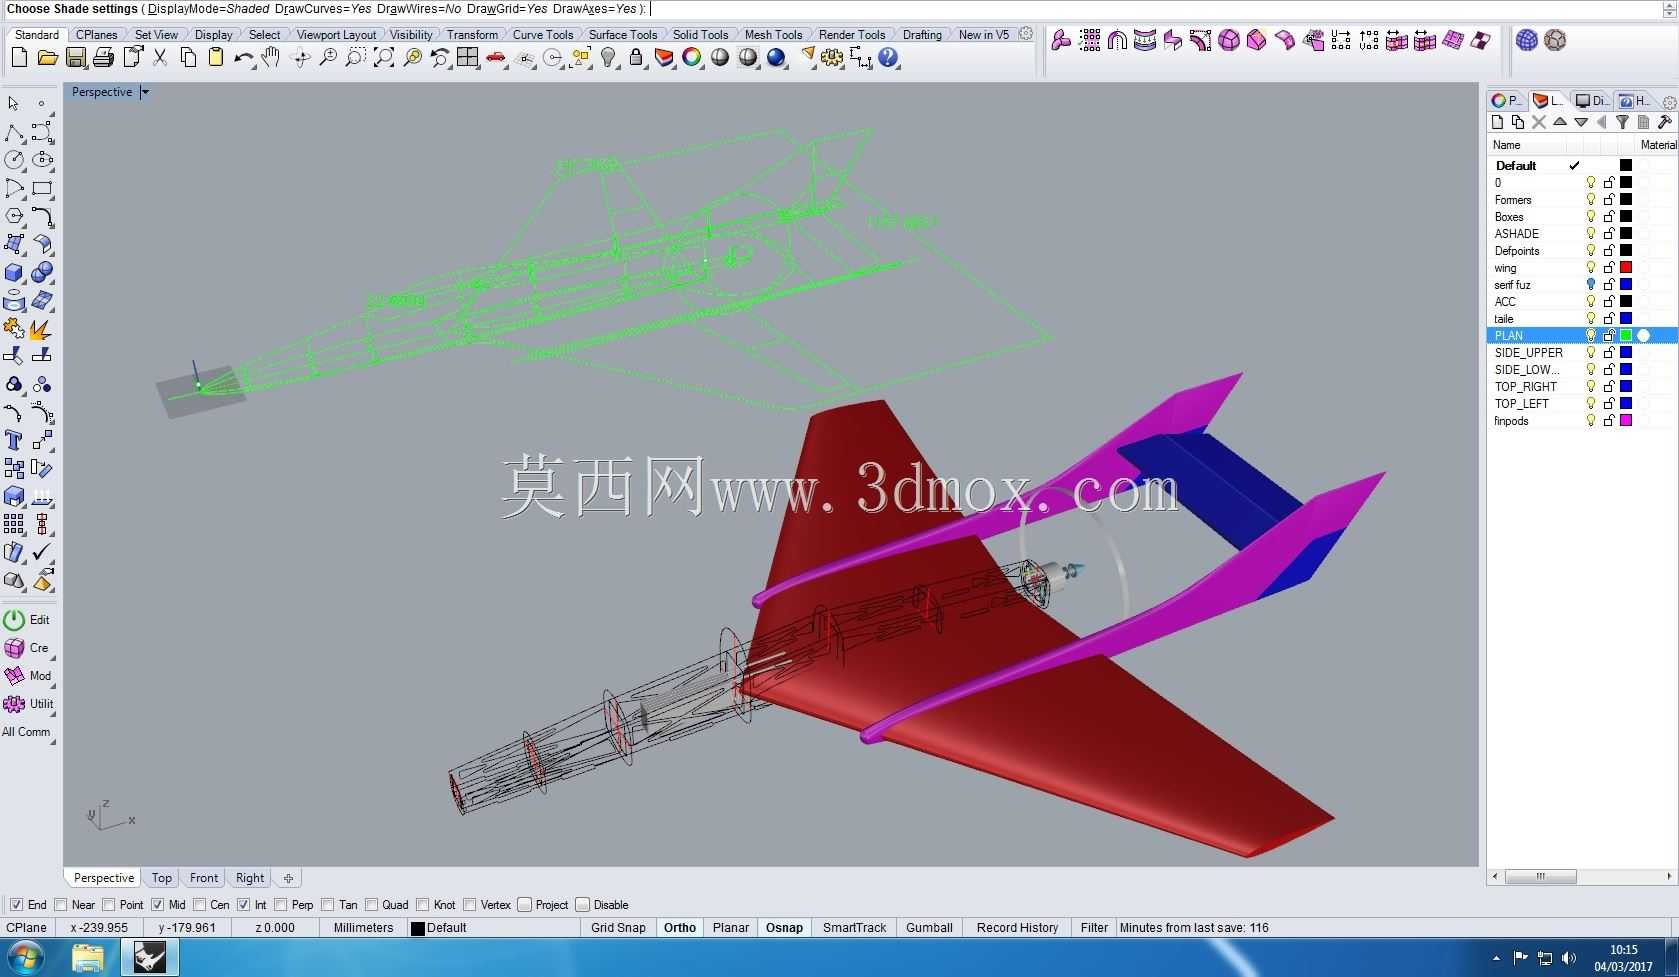
Task: Click the padlock Lock objects icon
Action: (636, 58)
